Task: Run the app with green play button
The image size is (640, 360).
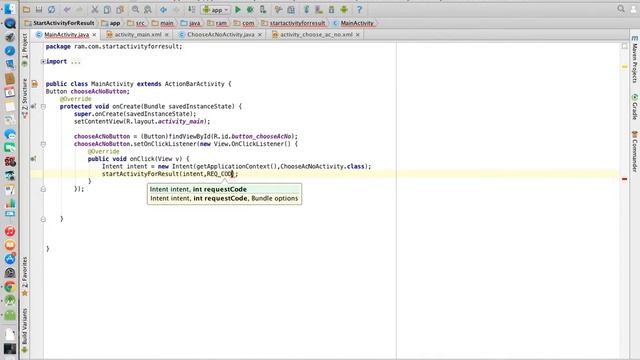Action: pos(238,9)
